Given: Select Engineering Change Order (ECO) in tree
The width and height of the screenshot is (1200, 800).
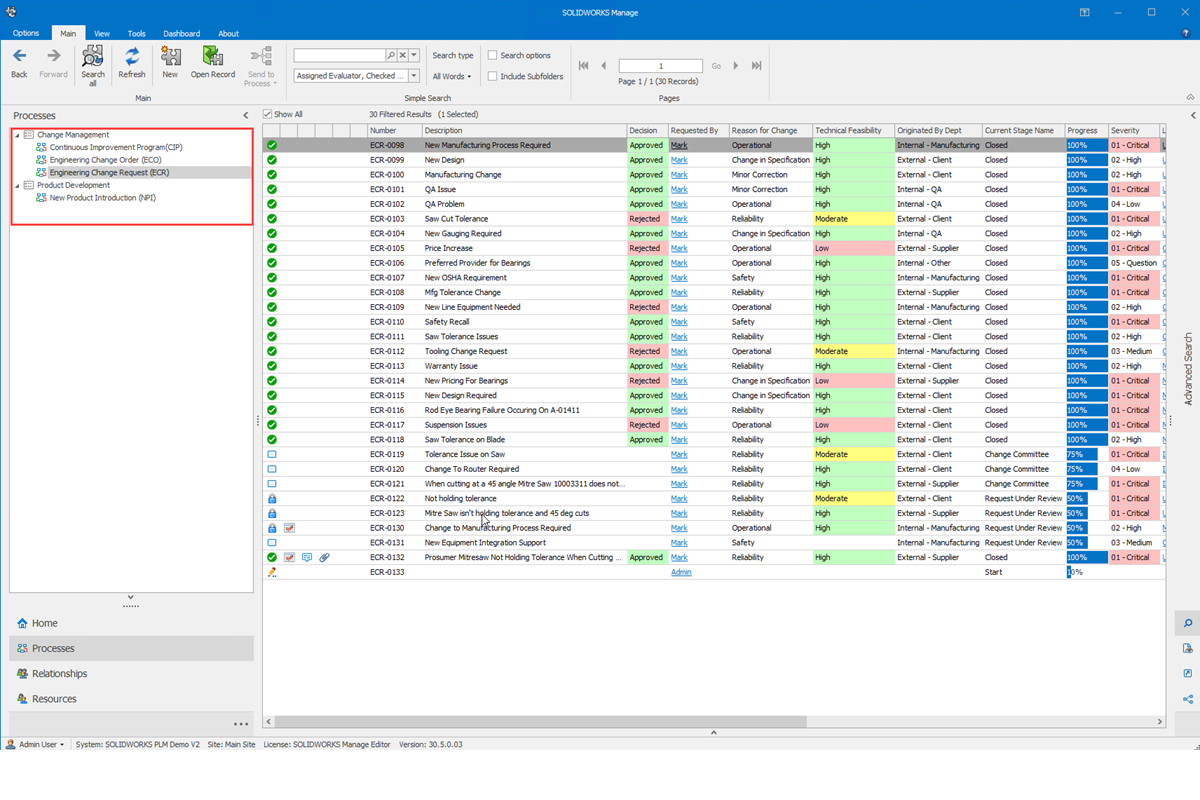Looking at the screenshot, I should (x=106, y=160).
